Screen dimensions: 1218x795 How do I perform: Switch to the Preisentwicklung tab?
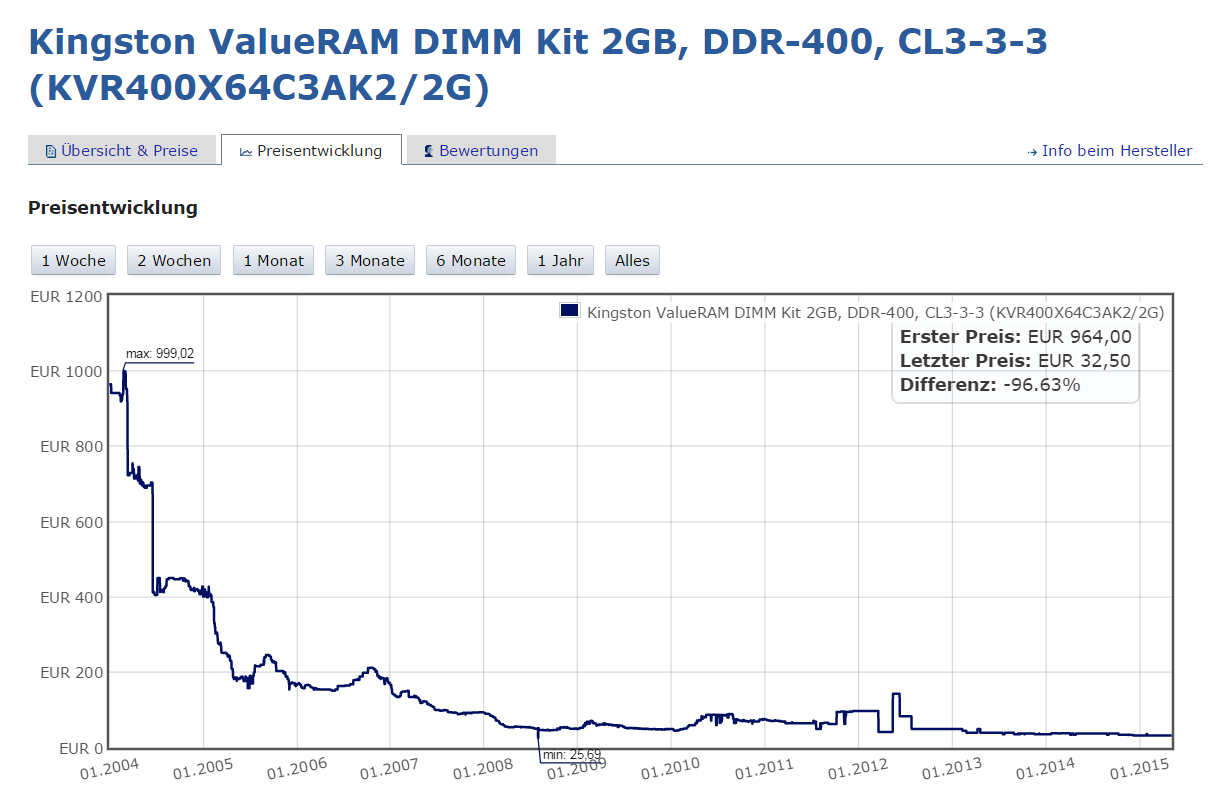tap(311, 150)
